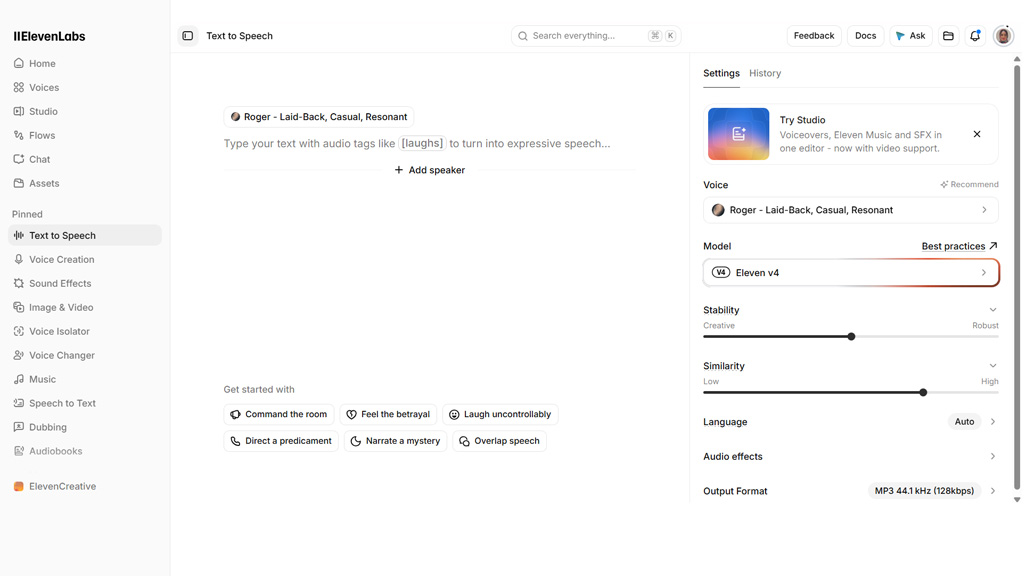
Task: Open Speech to Text in sidebar
Action: coord(85,403)
